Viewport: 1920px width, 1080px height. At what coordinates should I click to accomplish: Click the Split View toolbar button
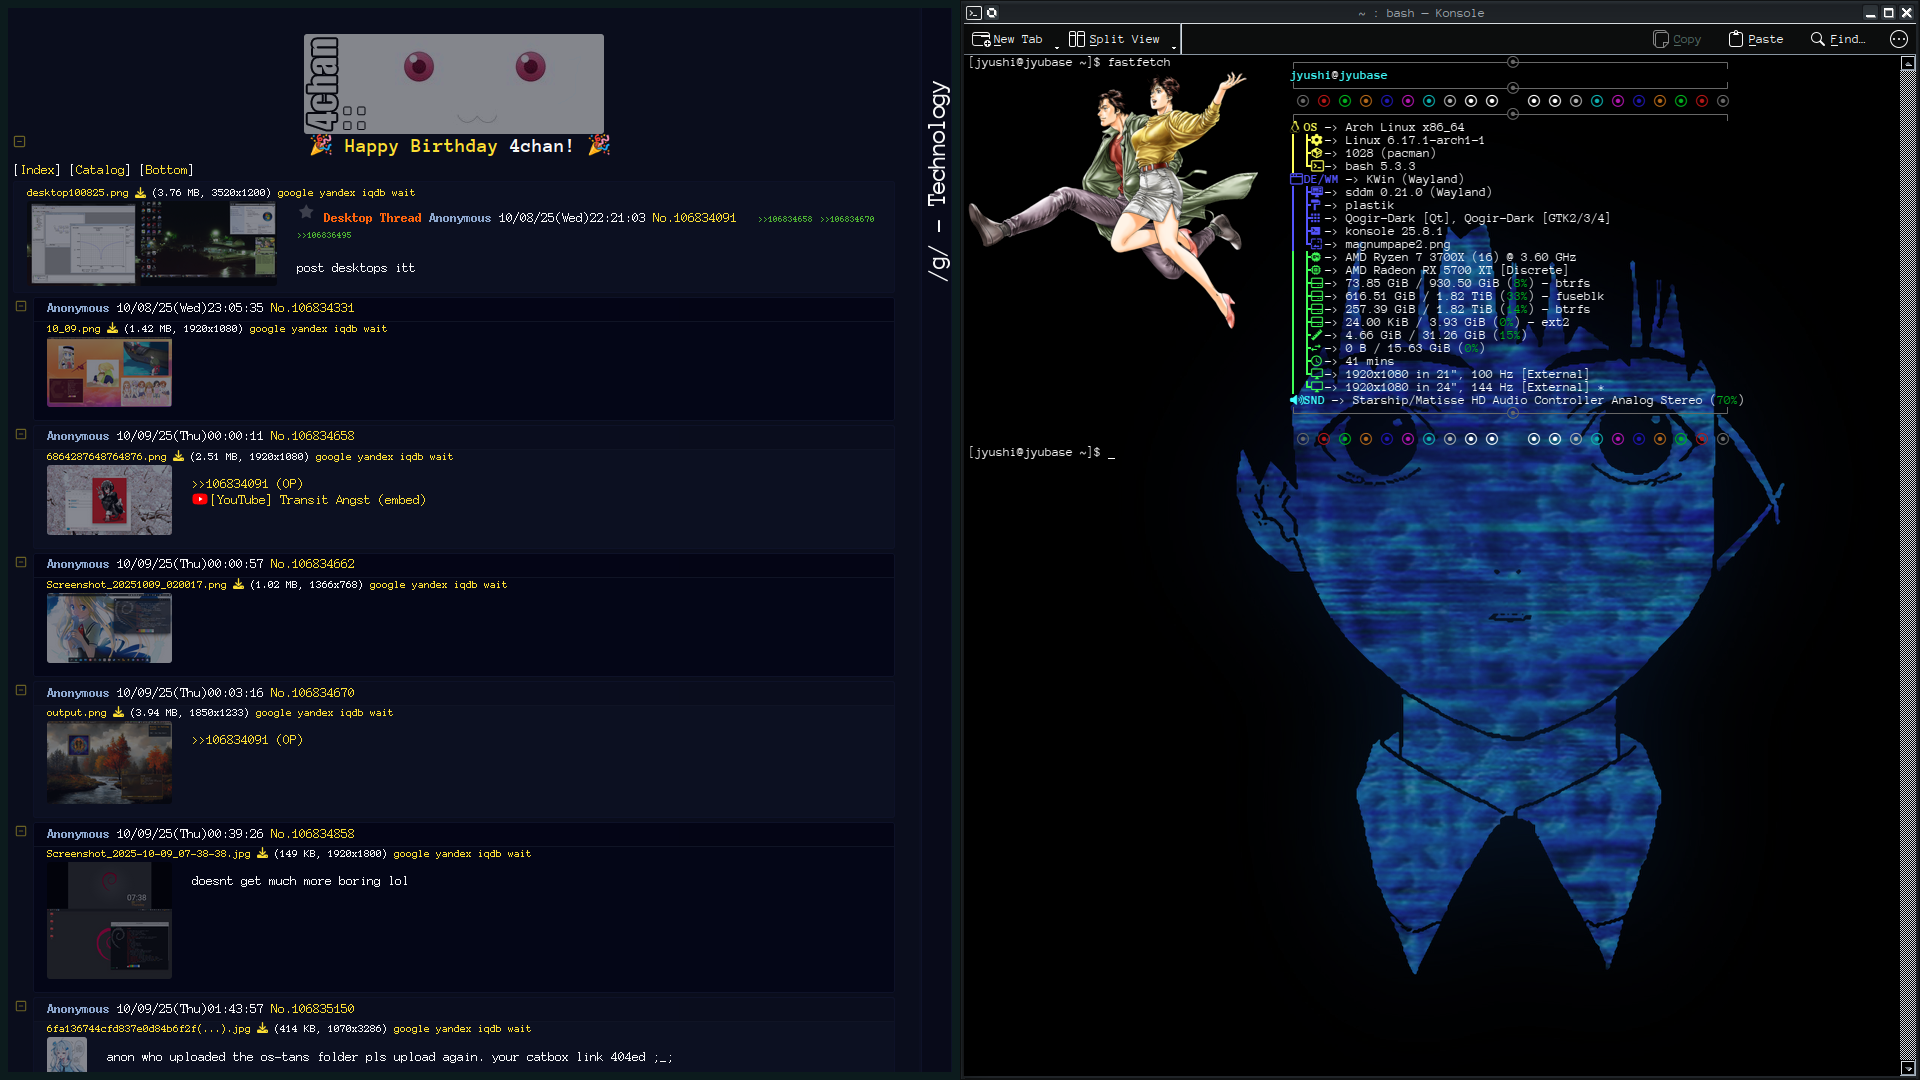[x=1114, y=39]
